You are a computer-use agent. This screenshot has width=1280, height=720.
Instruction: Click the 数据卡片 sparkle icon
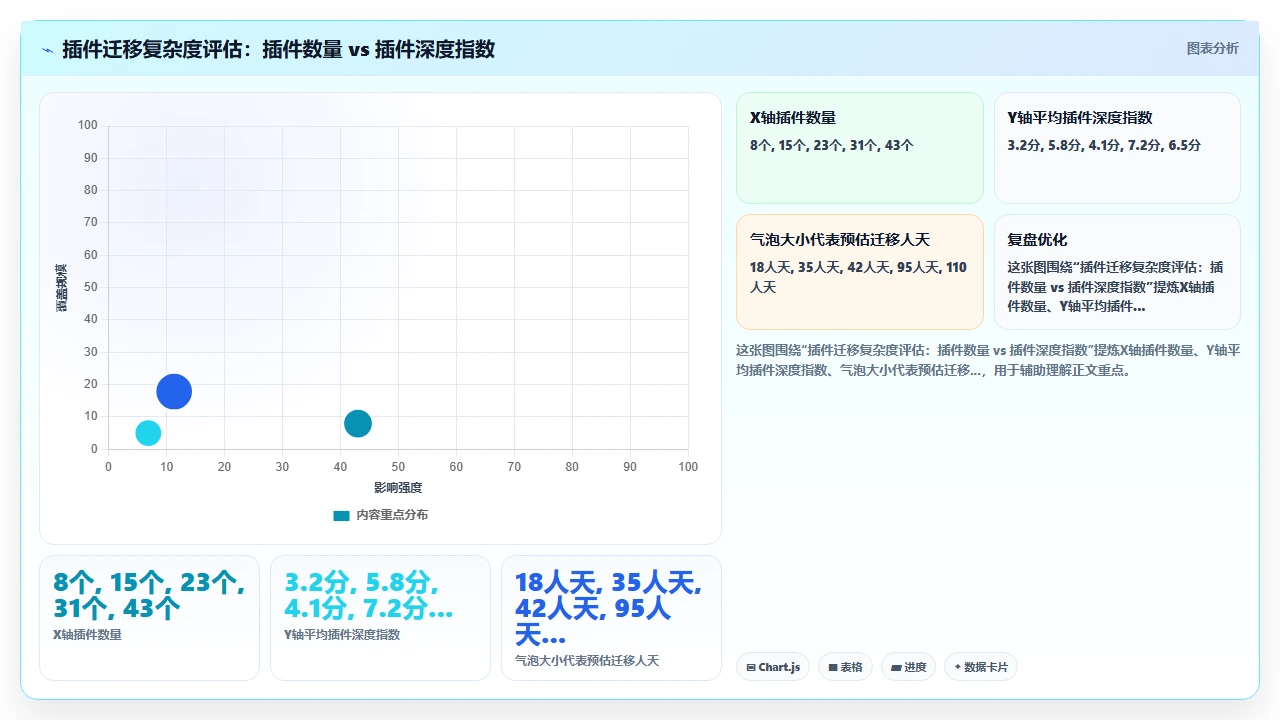(958, 668)
